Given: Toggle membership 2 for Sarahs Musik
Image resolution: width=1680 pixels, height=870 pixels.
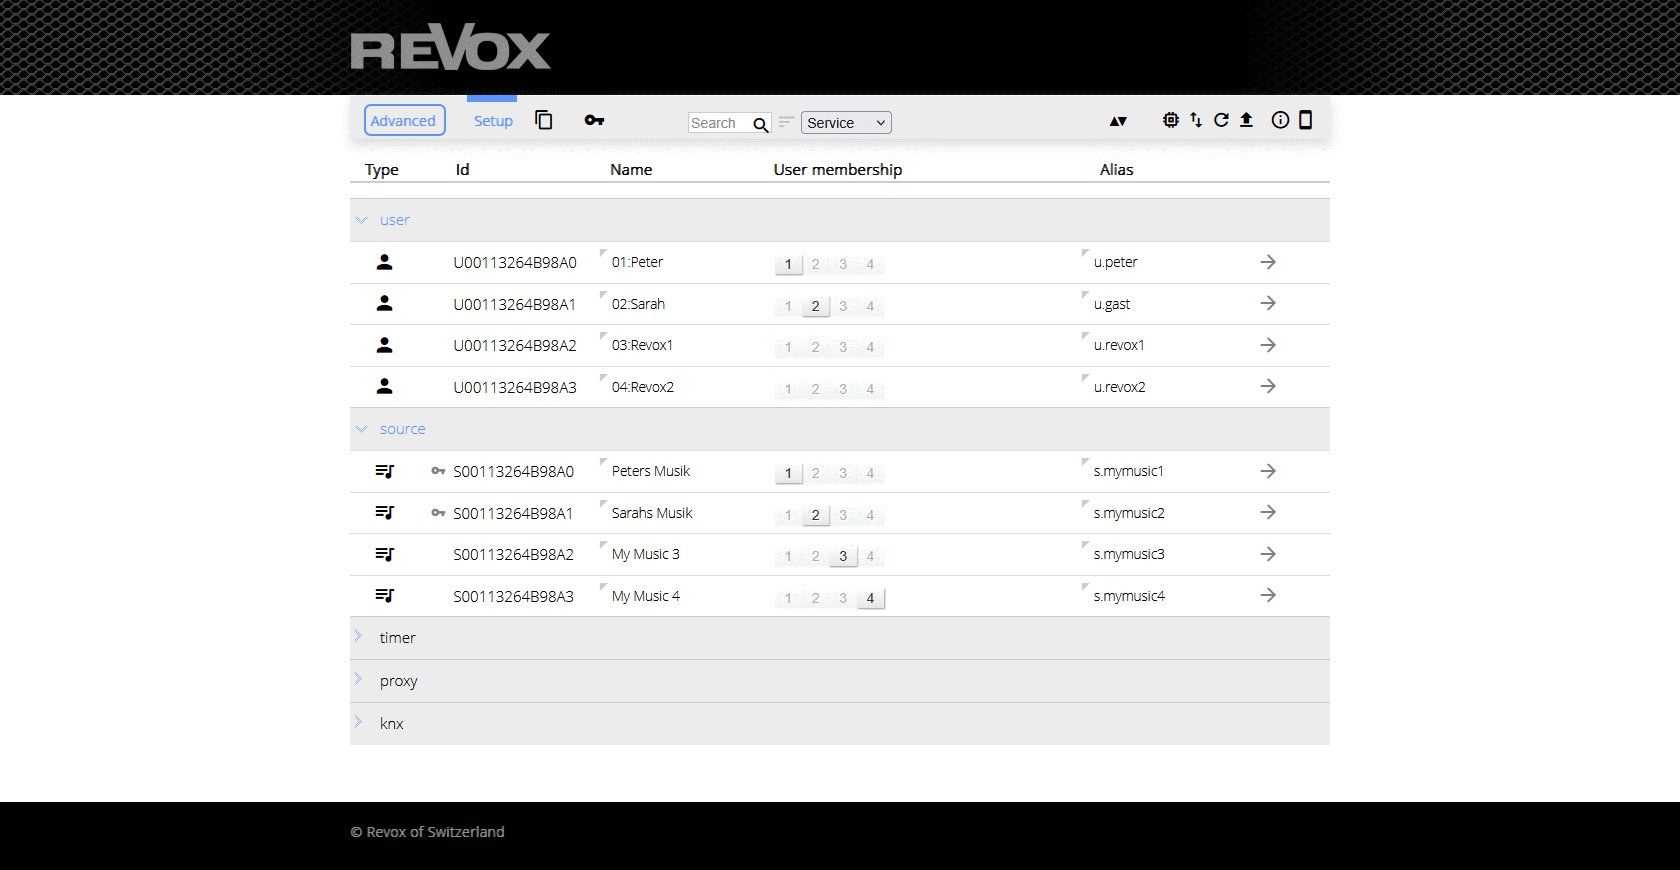Looking at the screenshot, I should coord(816,515).
